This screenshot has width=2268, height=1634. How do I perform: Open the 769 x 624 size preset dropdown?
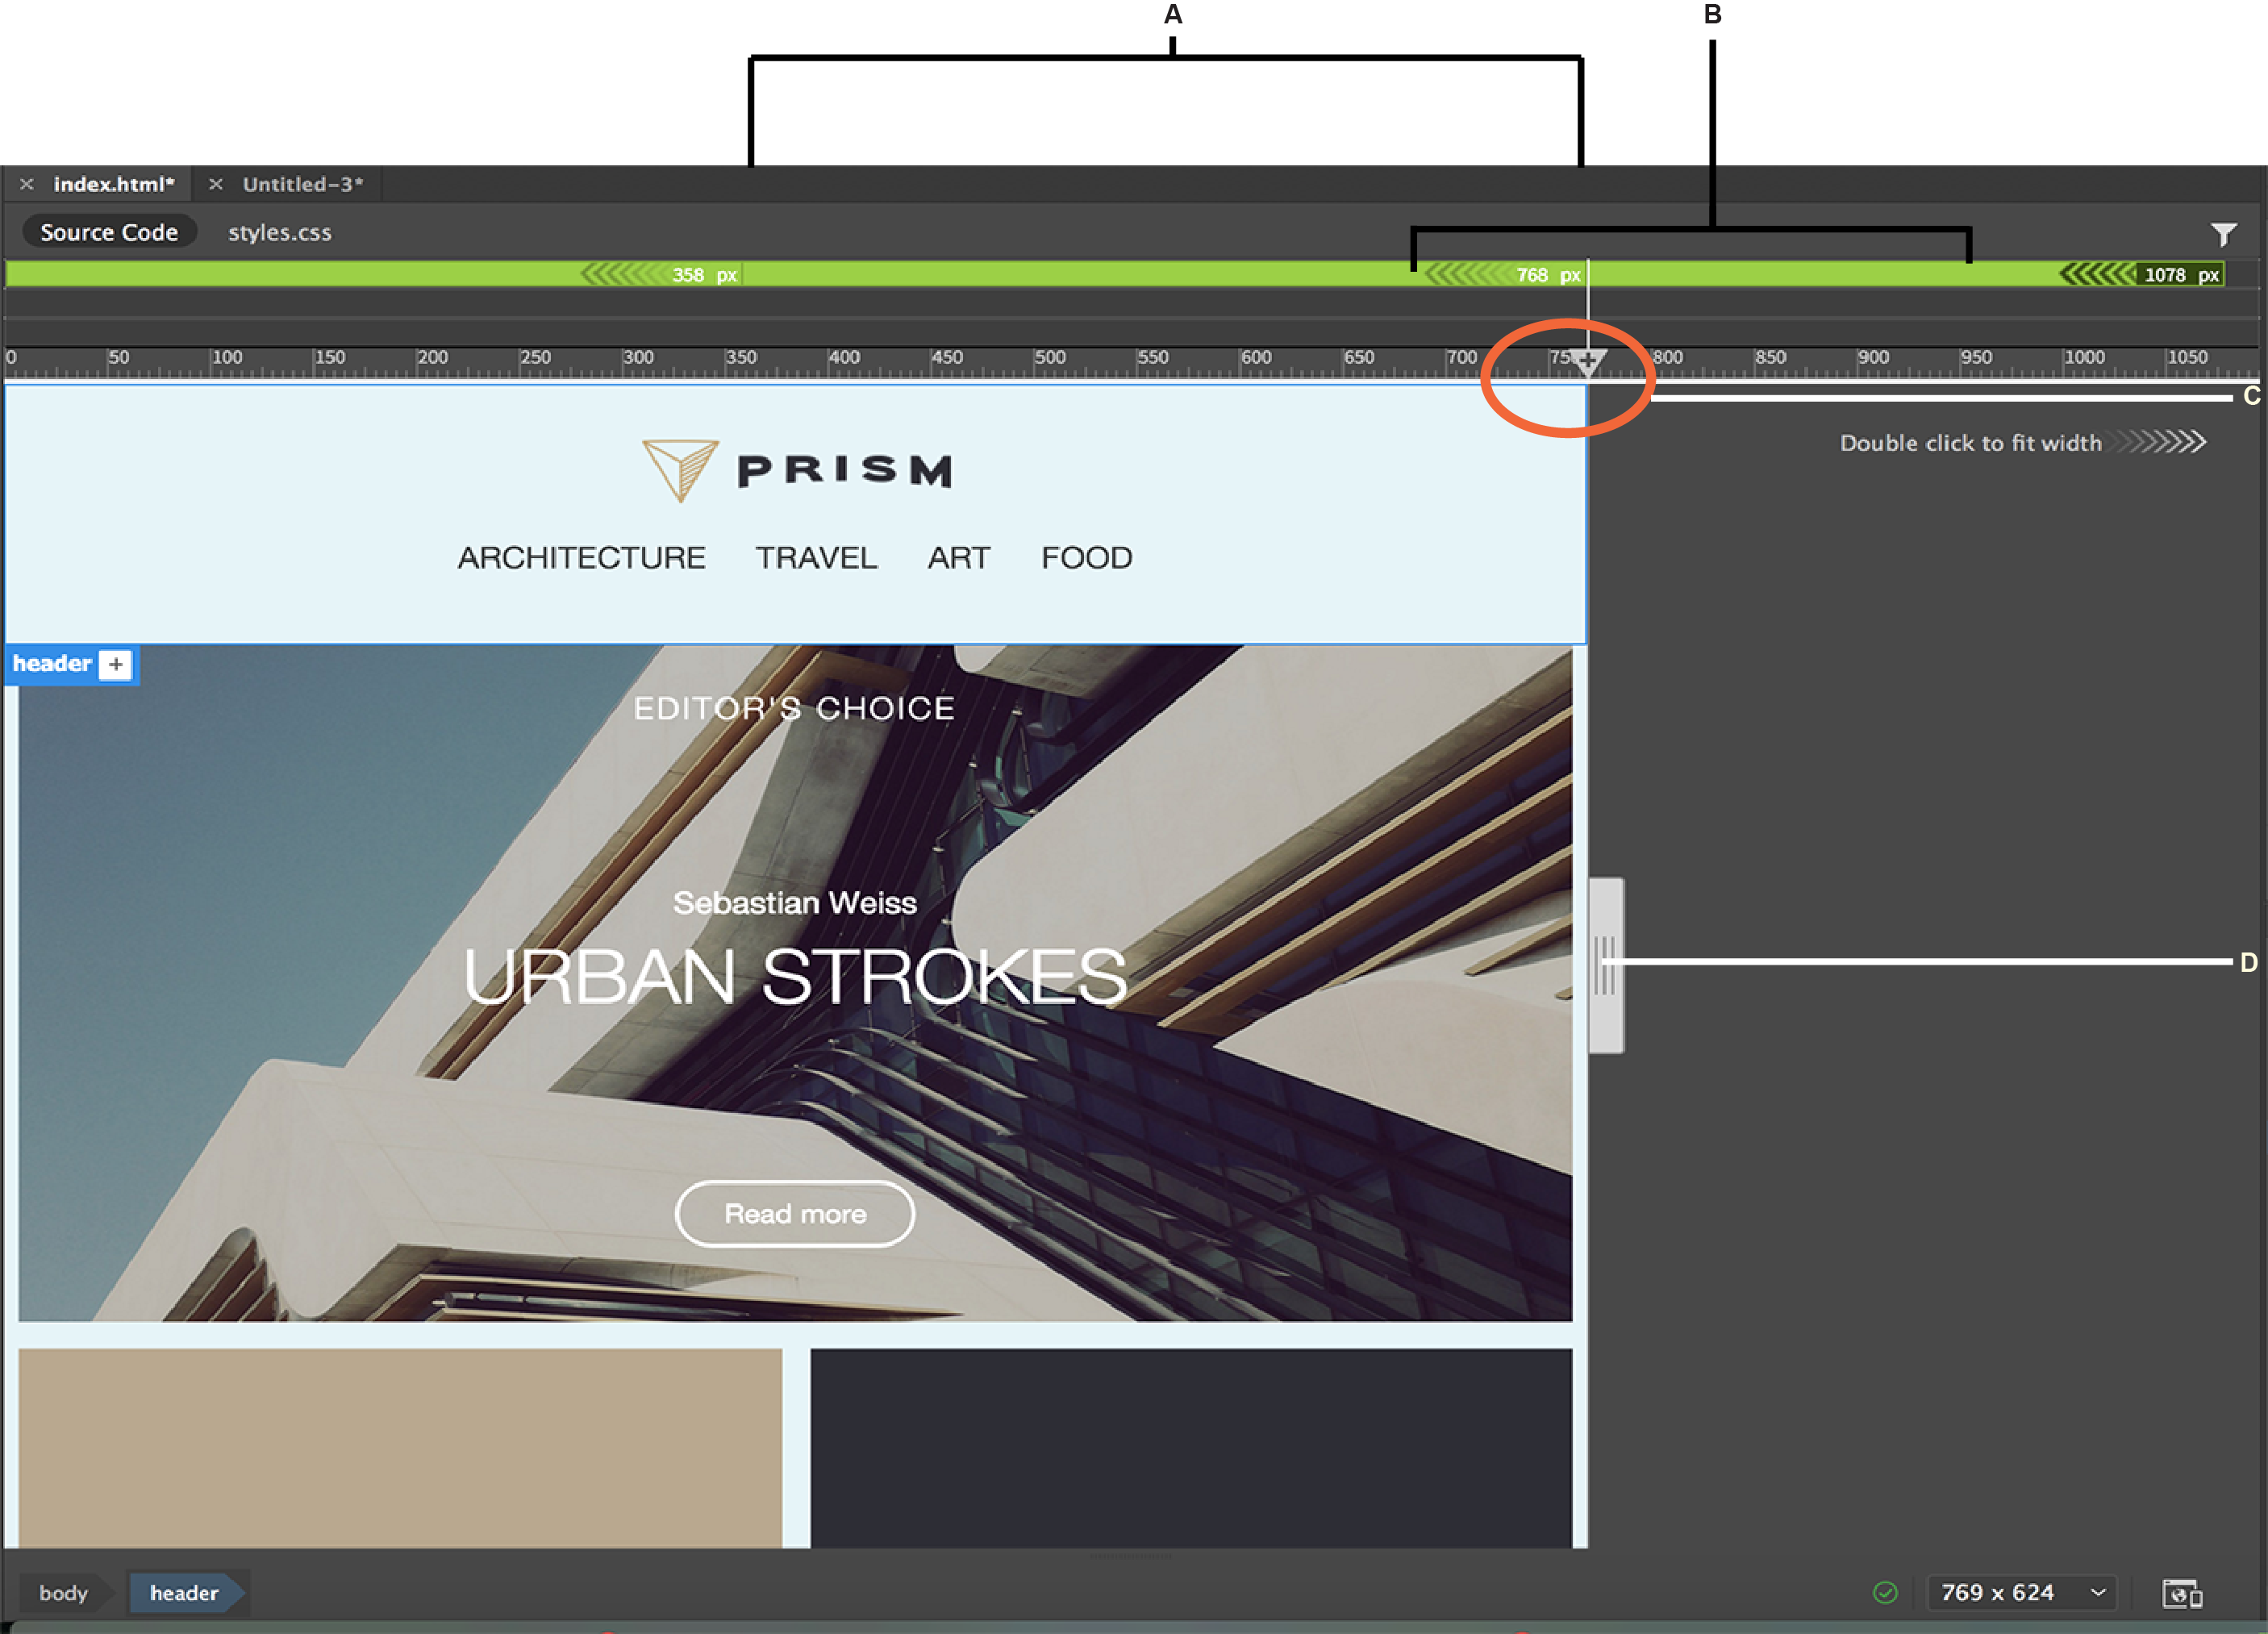(x=2020, y=1593)
